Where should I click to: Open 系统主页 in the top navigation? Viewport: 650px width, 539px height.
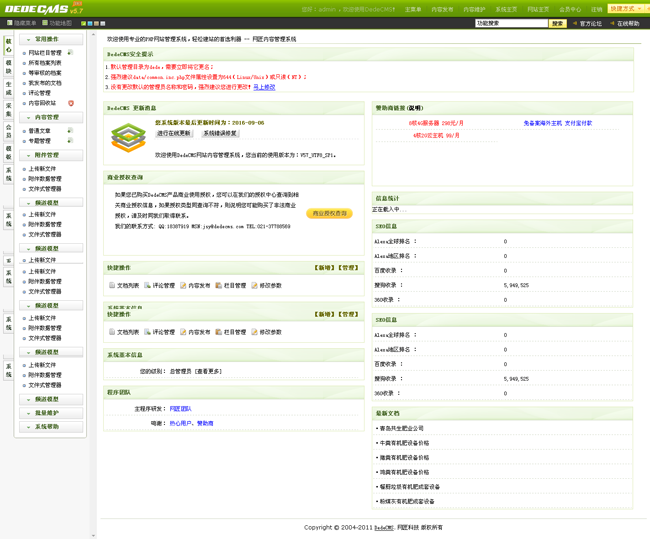506,9
